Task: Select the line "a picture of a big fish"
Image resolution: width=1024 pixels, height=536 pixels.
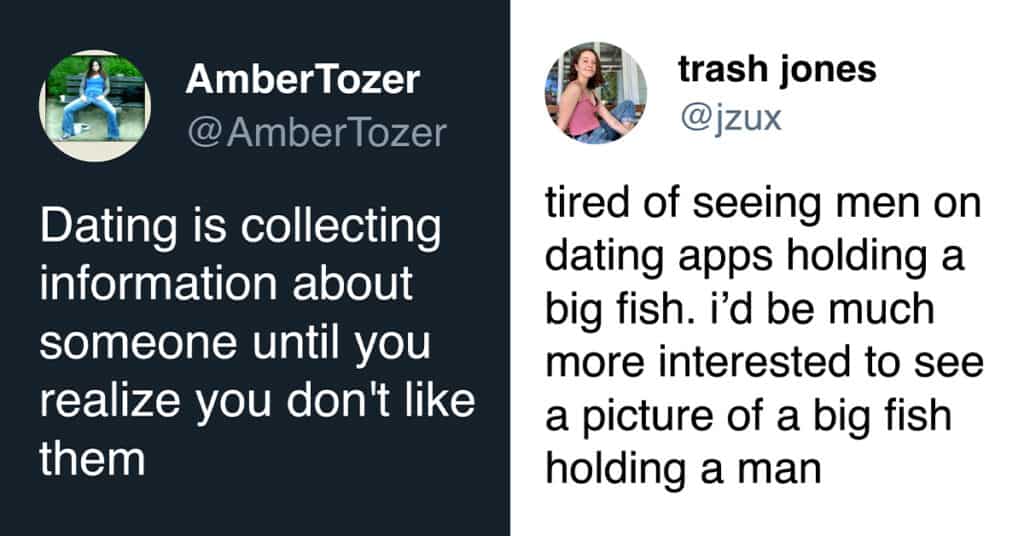Action: 748,415
